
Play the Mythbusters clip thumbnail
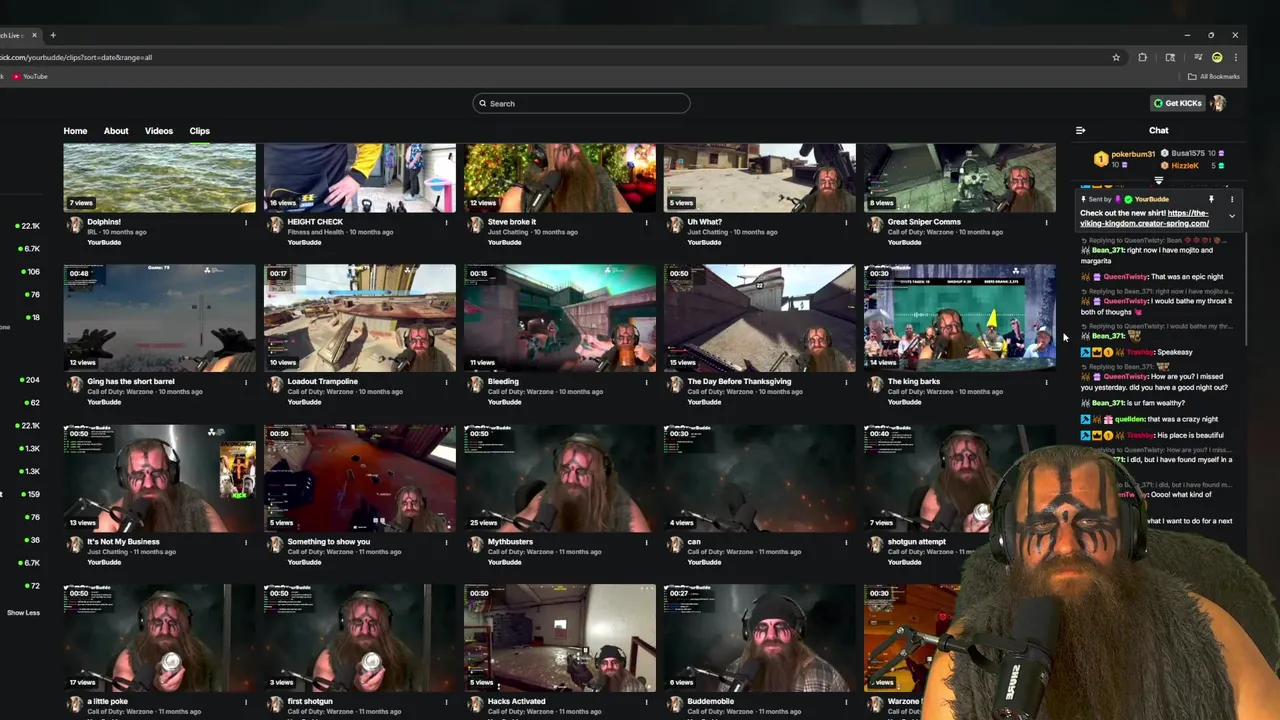point(560,478)
